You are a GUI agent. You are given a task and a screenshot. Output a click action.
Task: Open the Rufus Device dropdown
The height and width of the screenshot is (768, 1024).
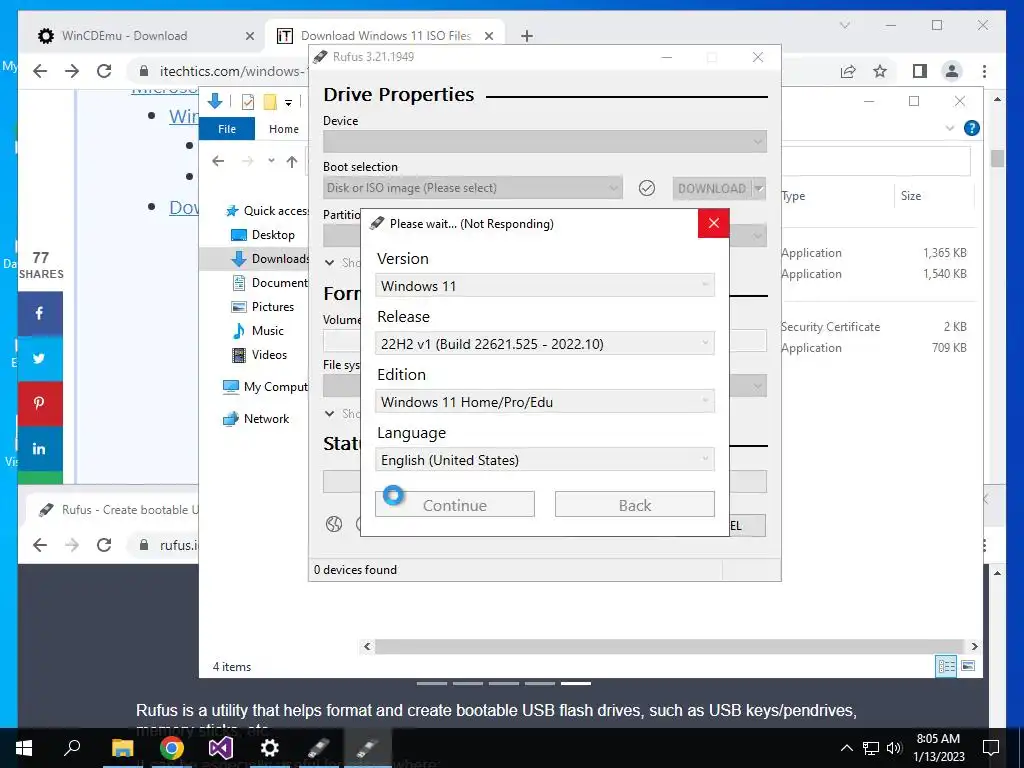545,141
